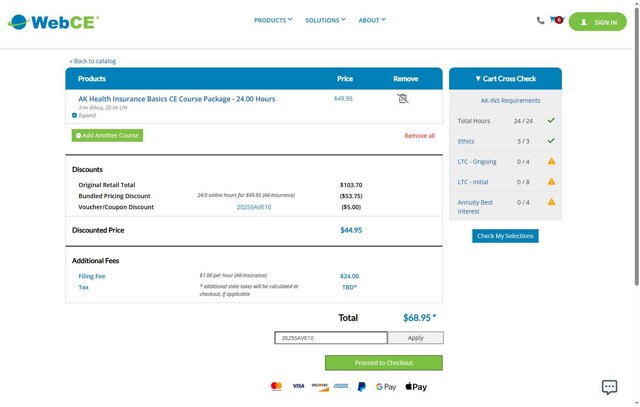Viewport: 640px width, 407px height.
Task: Open the shopping cart icon
Action: click(557, 20)
